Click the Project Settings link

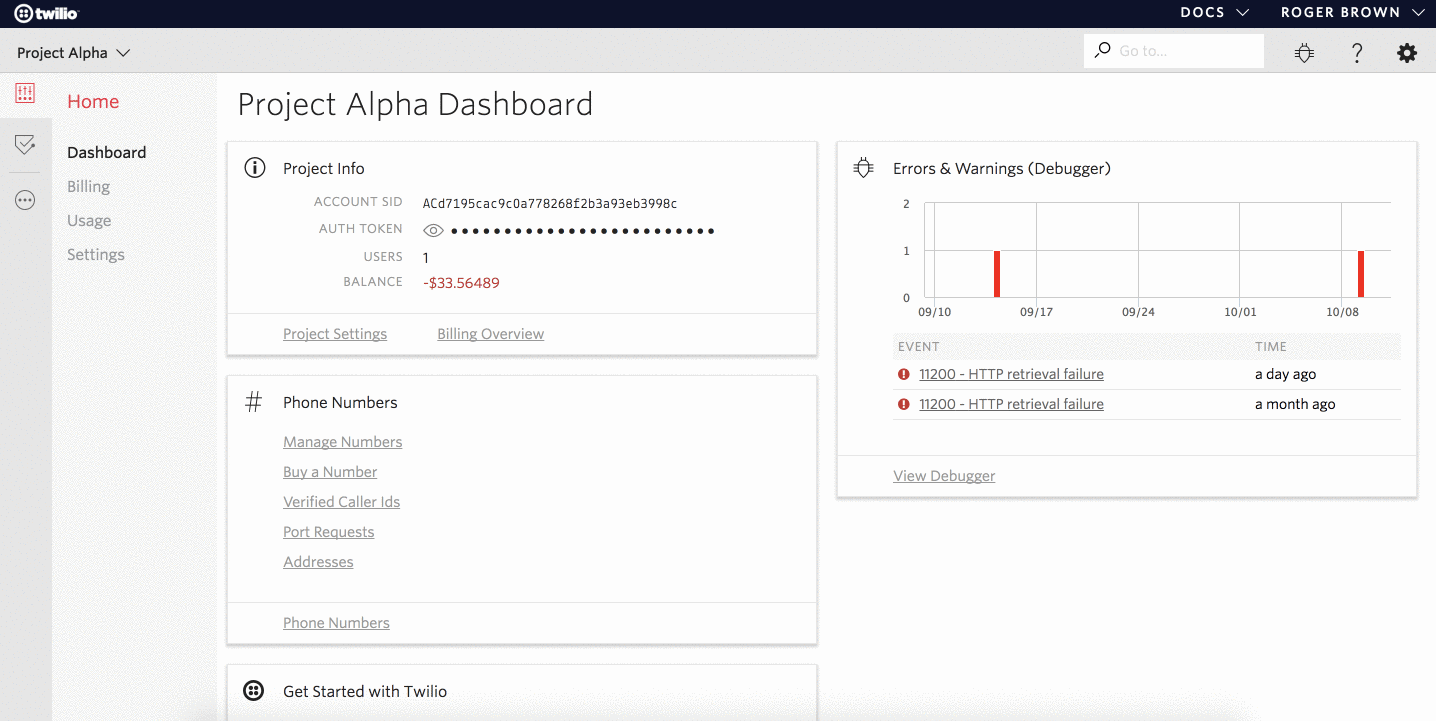[x=335, y=334]
